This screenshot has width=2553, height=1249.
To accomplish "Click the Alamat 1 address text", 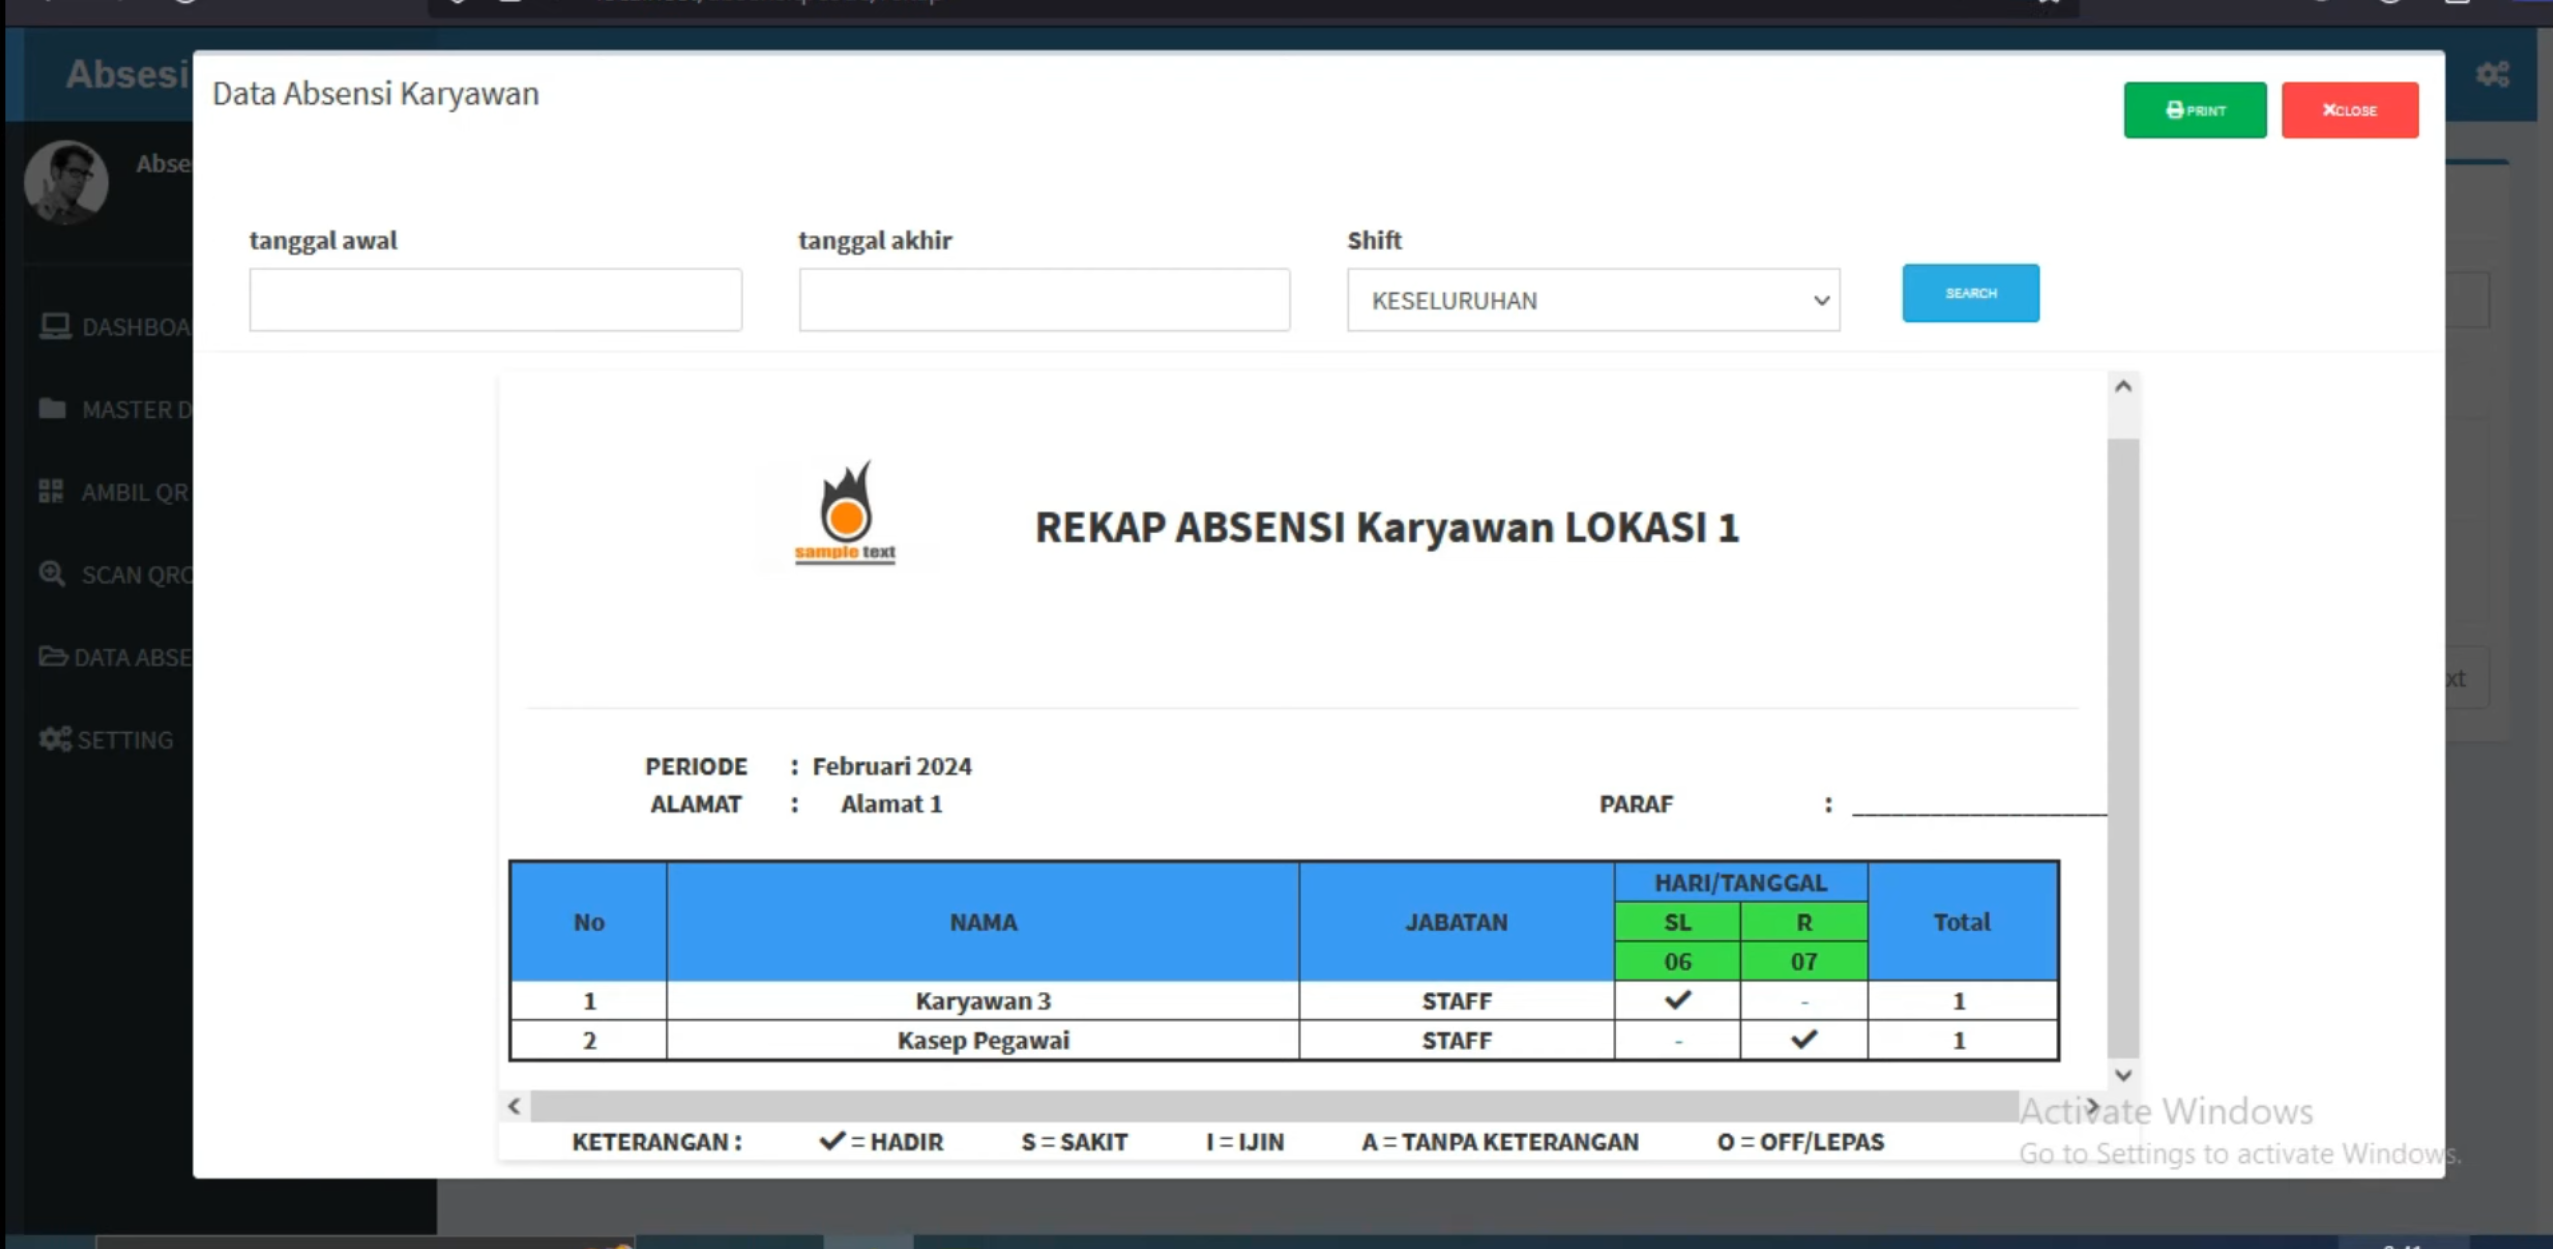I will click(891, 804).
